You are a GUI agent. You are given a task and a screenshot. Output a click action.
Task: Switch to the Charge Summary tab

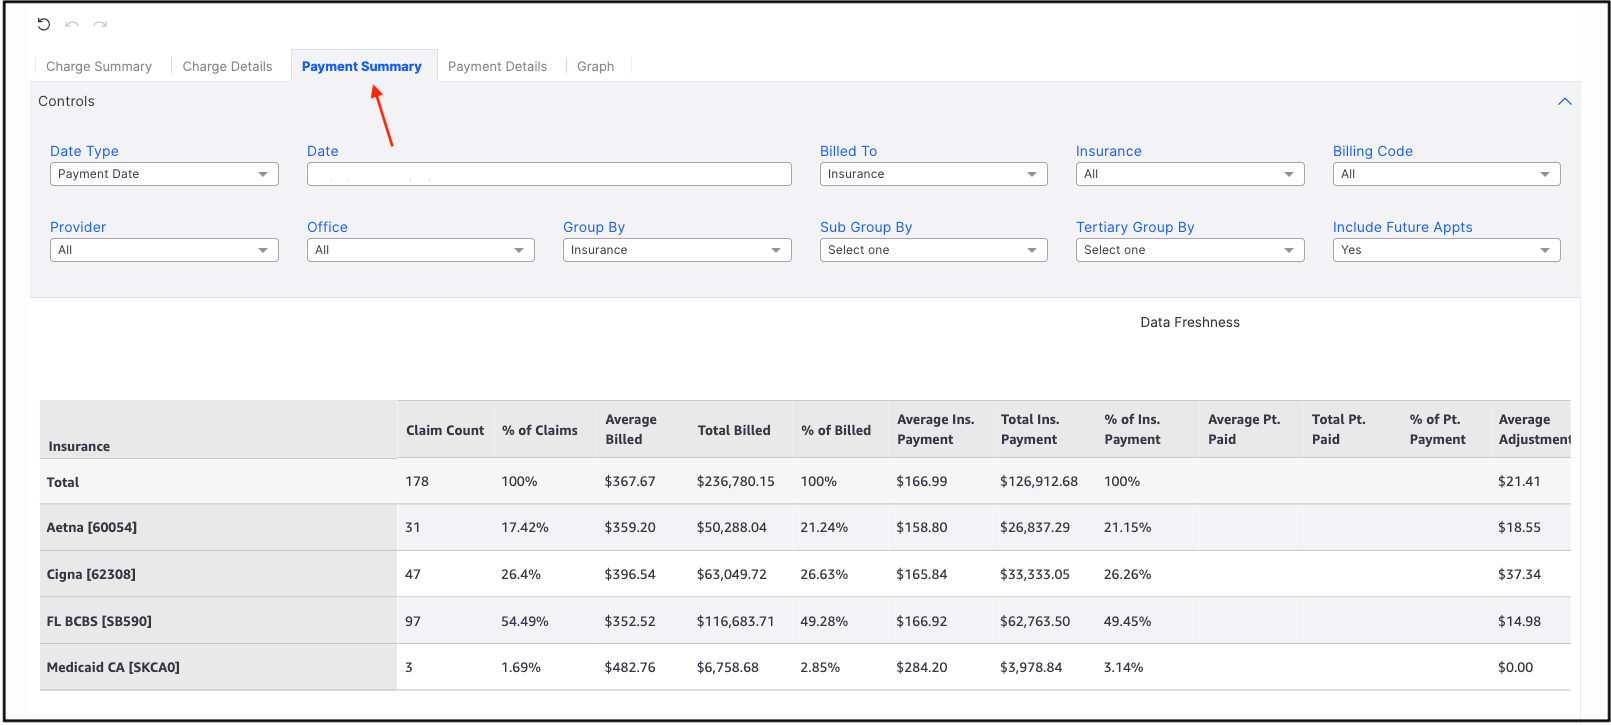pos(99,67)
